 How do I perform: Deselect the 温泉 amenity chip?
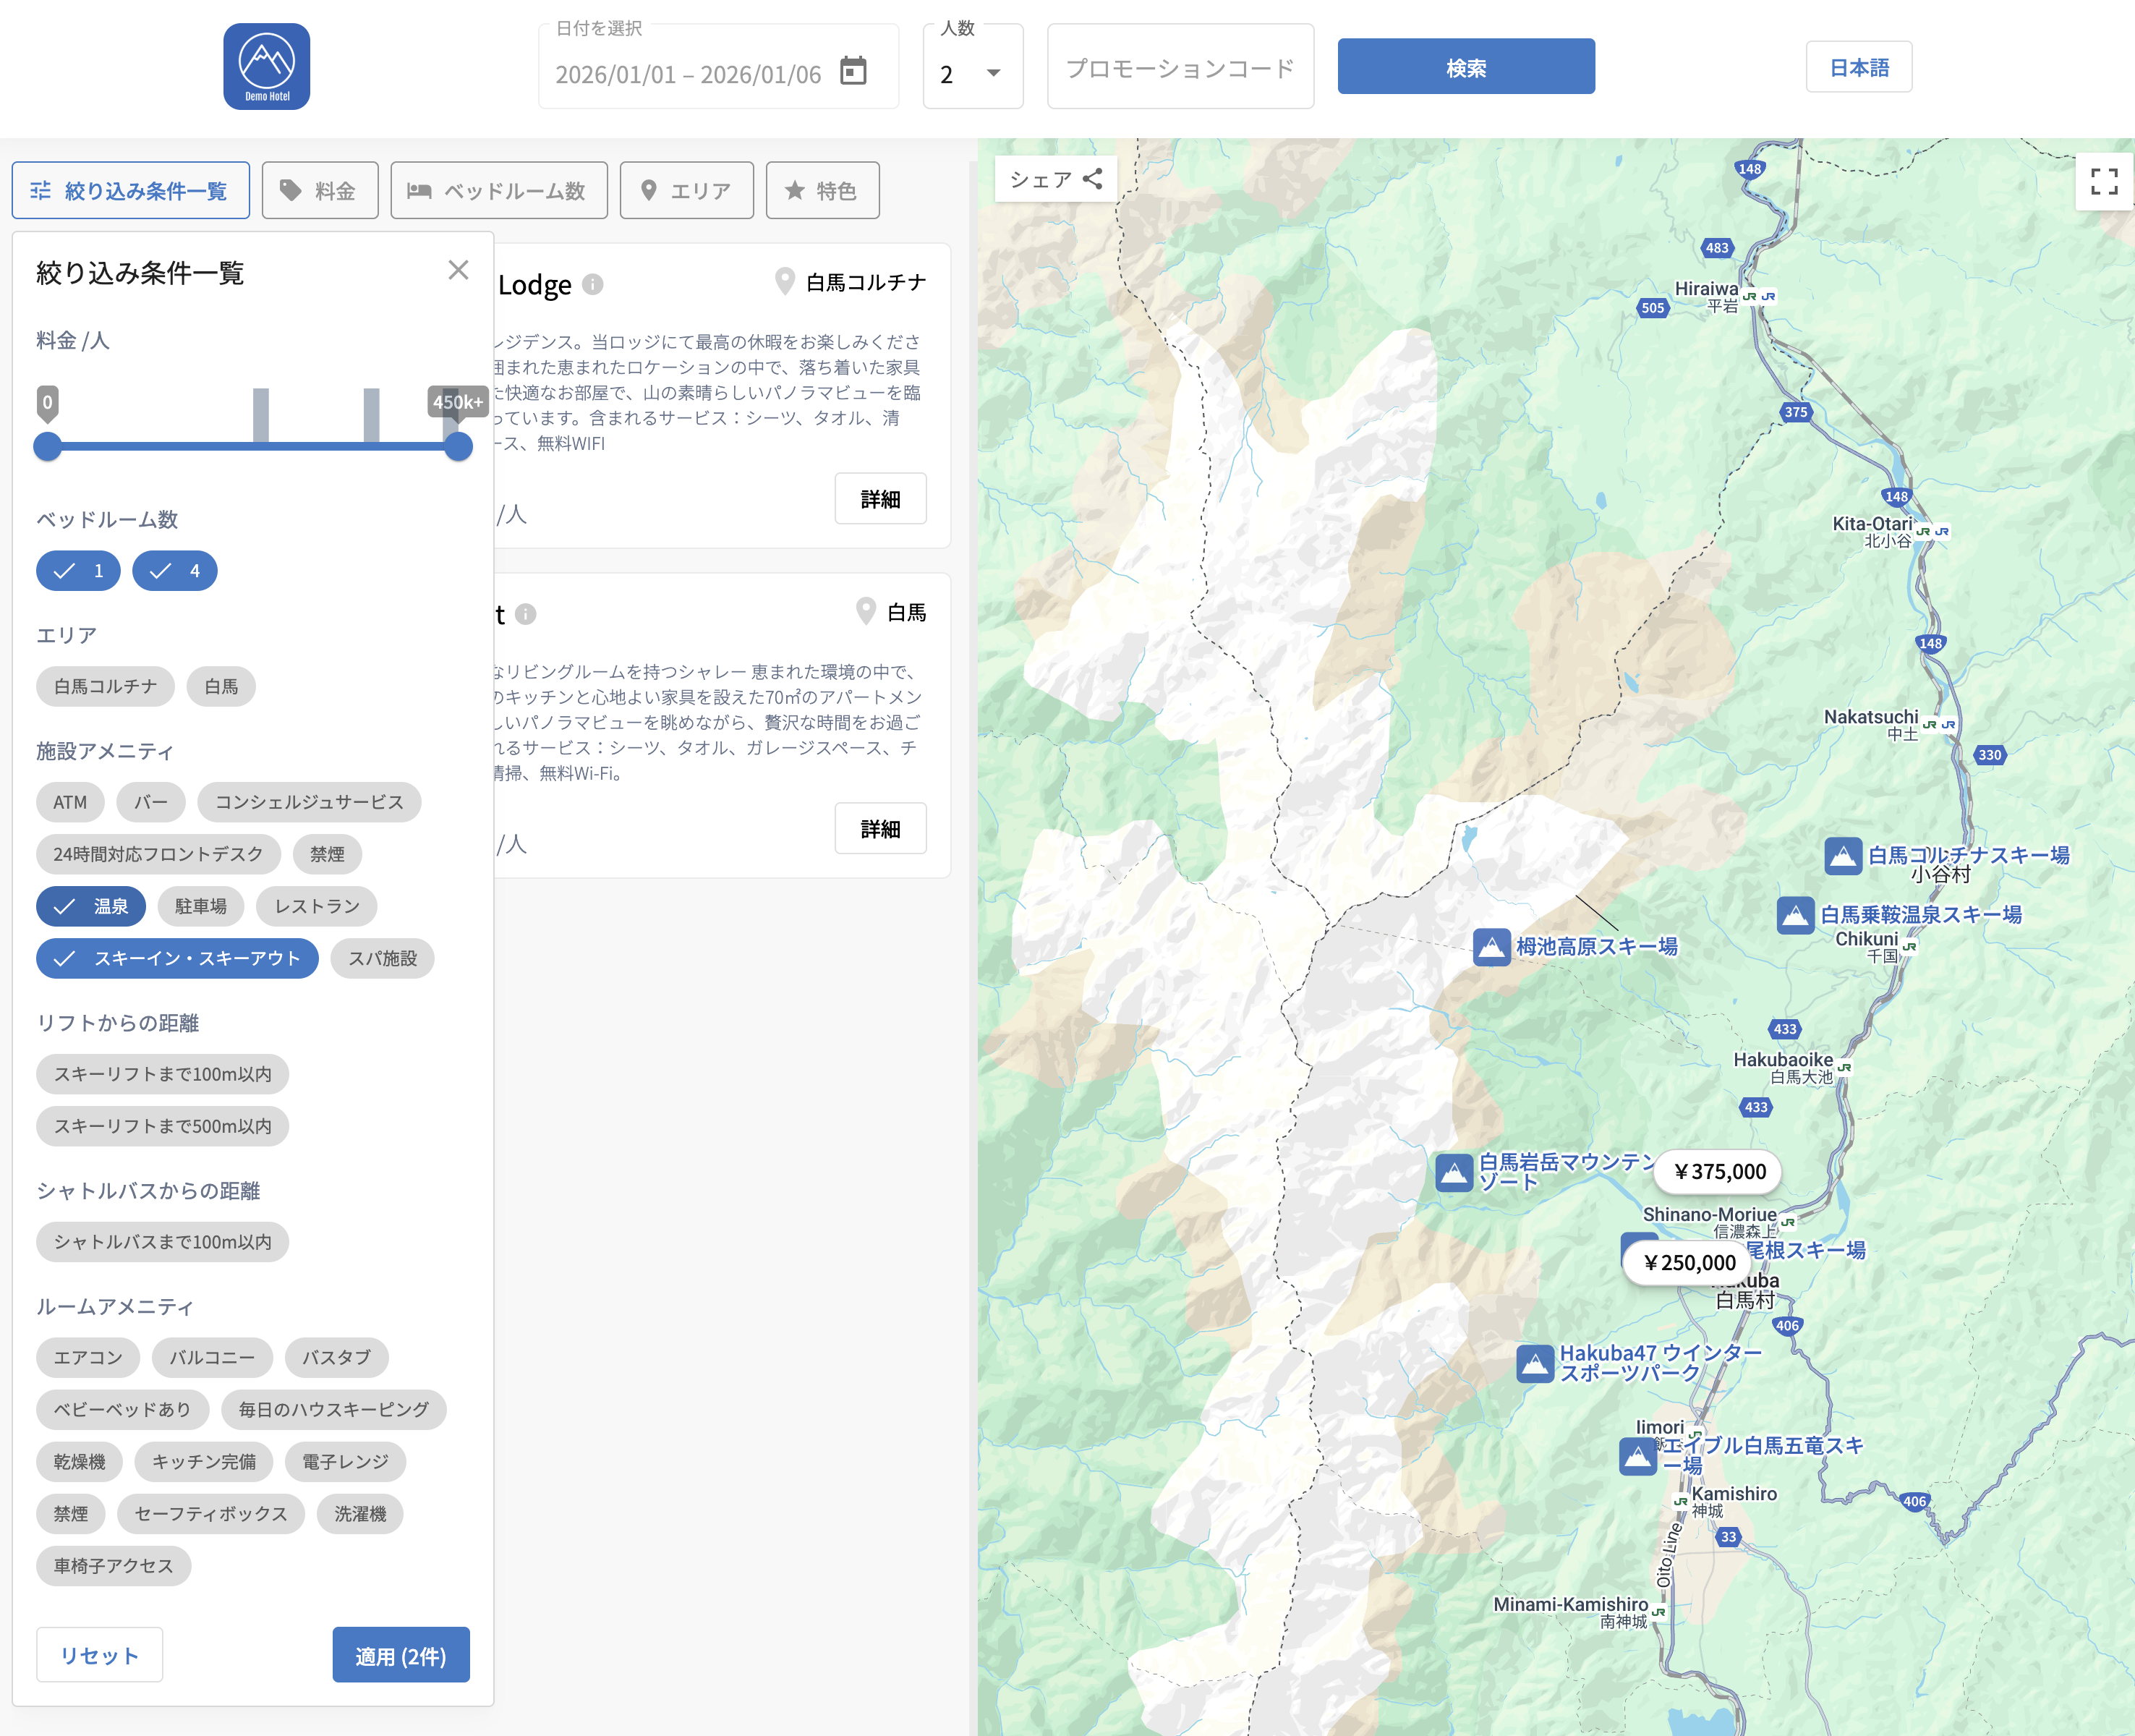[91, 906]
